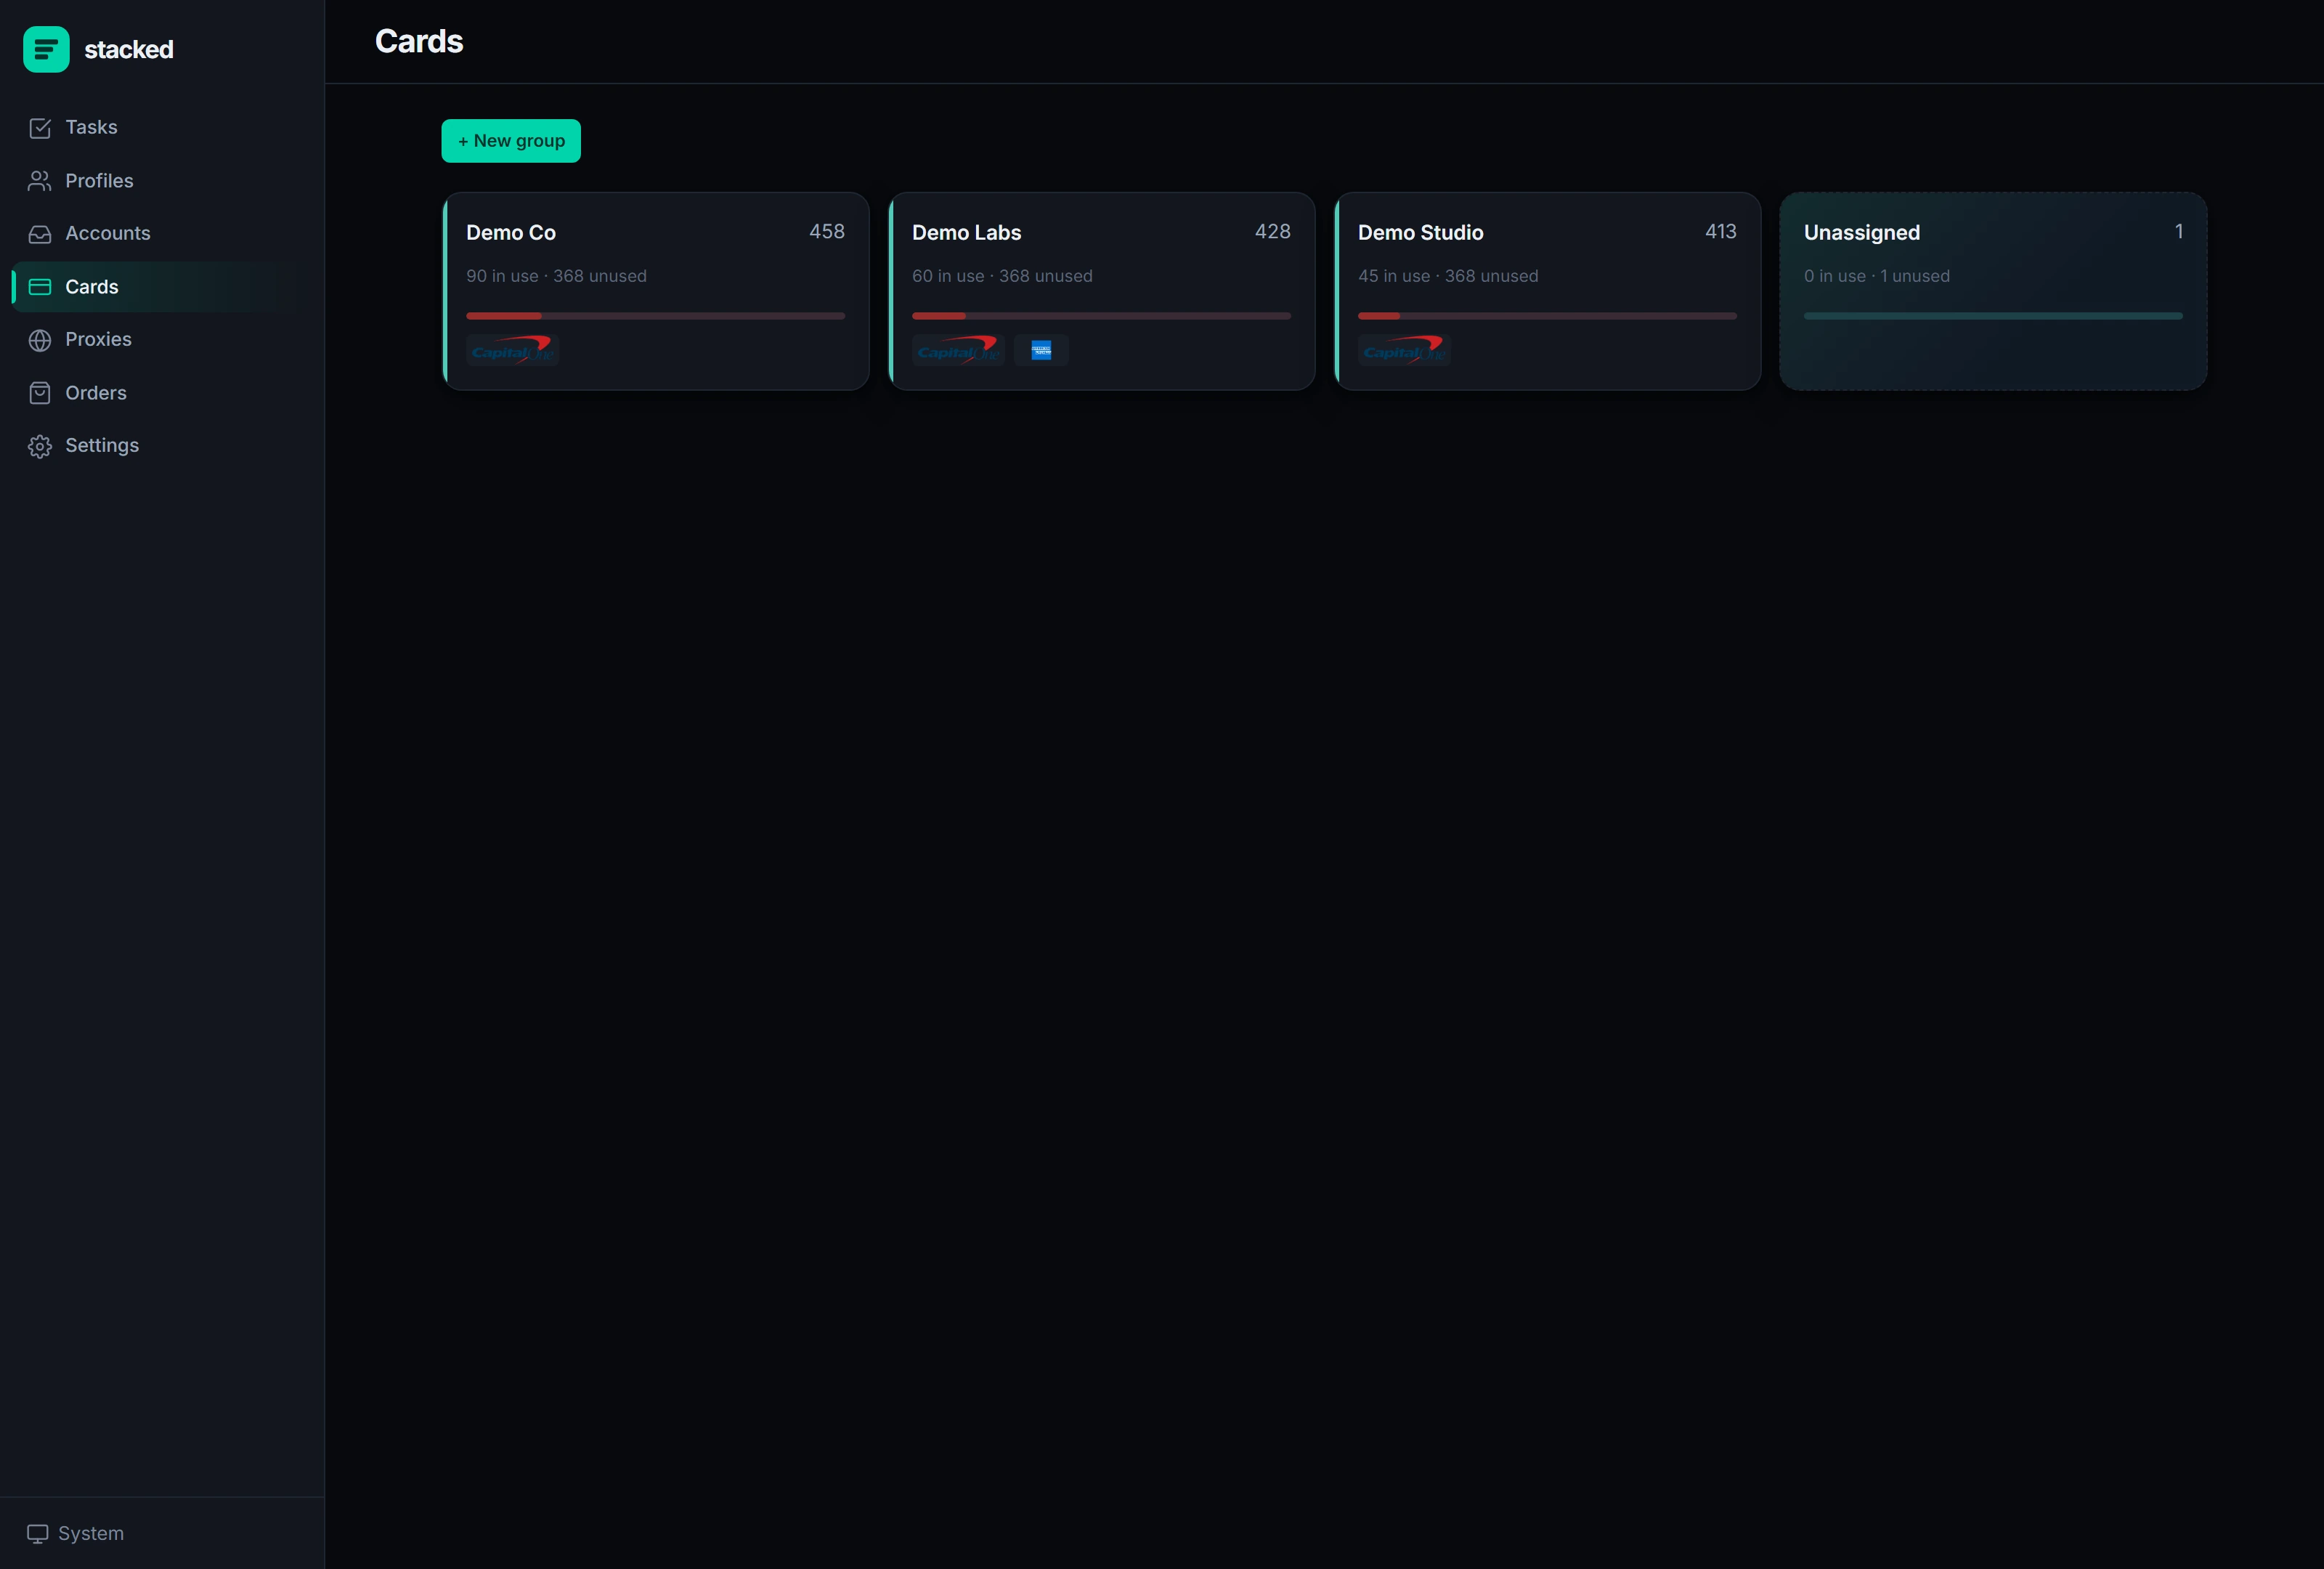The height and width of the screenshot is (1569, 2324).
Task: Click "90 in use · 368 unused" text
Action: coord(556,276)
